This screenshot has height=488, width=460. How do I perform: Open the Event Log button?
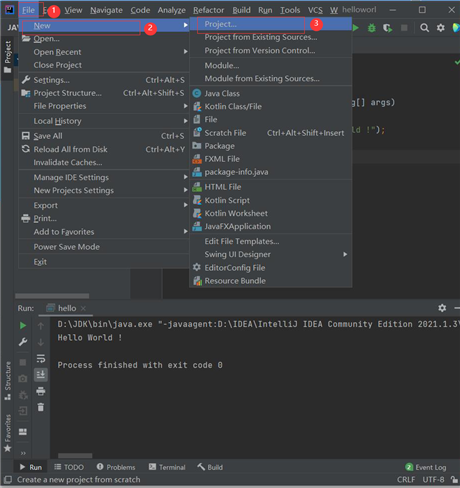point(426,467)
